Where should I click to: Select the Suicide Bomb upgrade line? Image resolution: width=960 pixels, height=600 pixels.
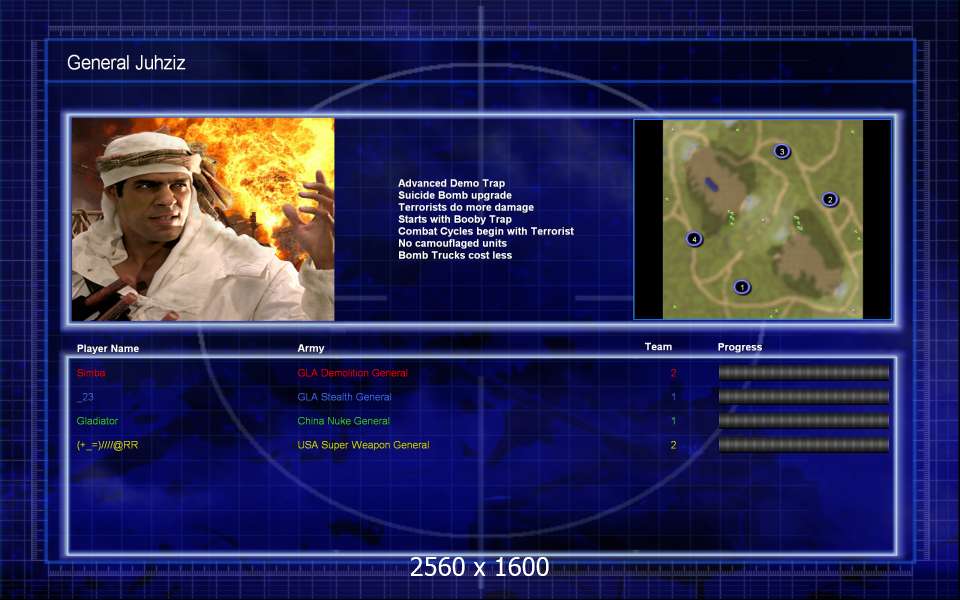click(x=455, y=195)
